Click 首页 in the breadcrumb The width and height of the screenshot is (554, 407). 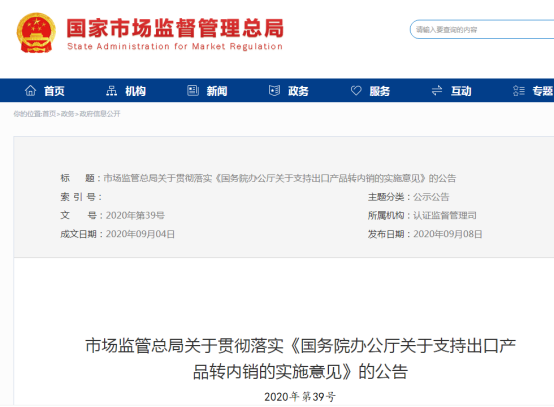tap(49, 114)
